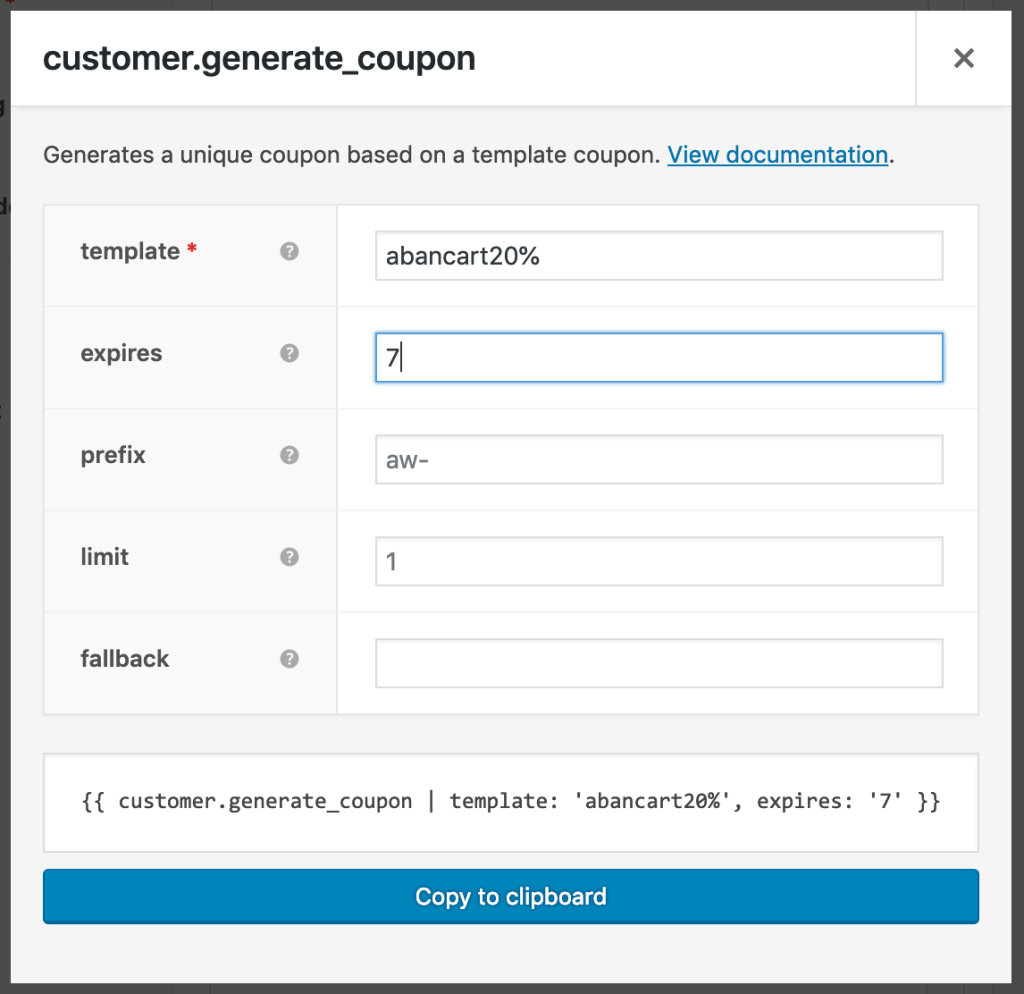
Task: Click the help icon next to fallback
Action: tap(289, 659)
